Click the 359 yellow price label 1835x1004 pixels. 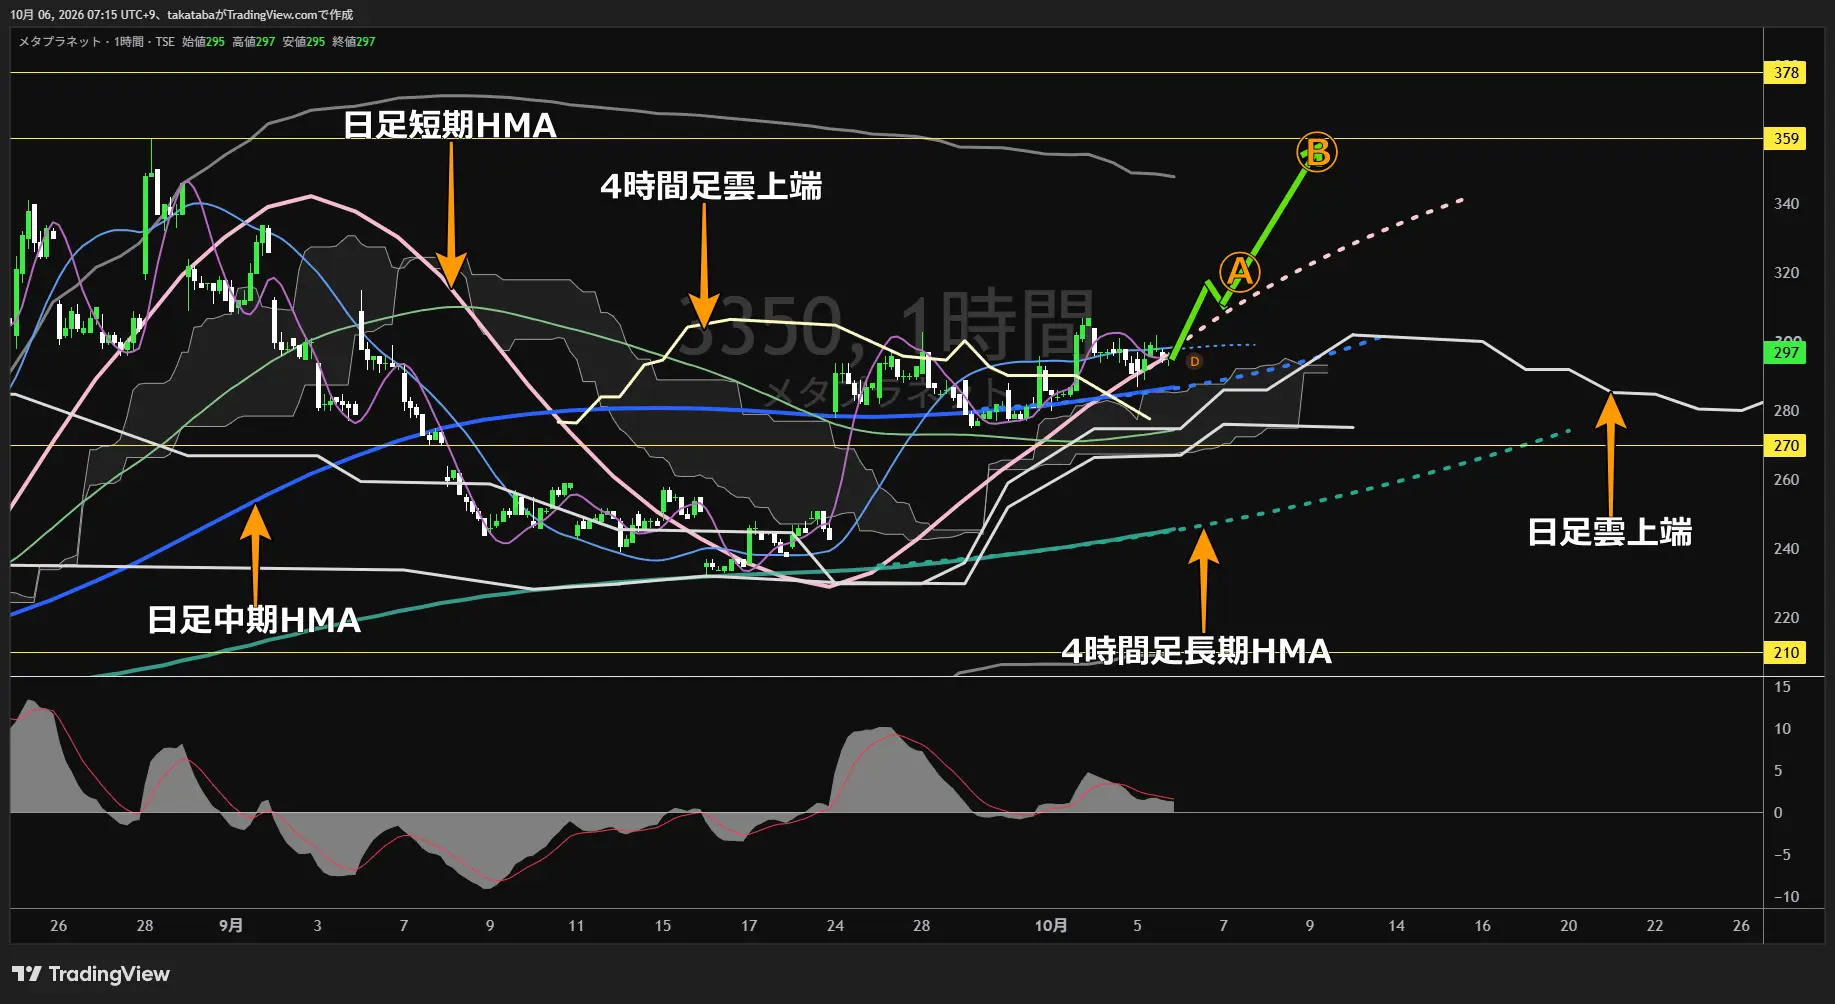(1786, 138)
